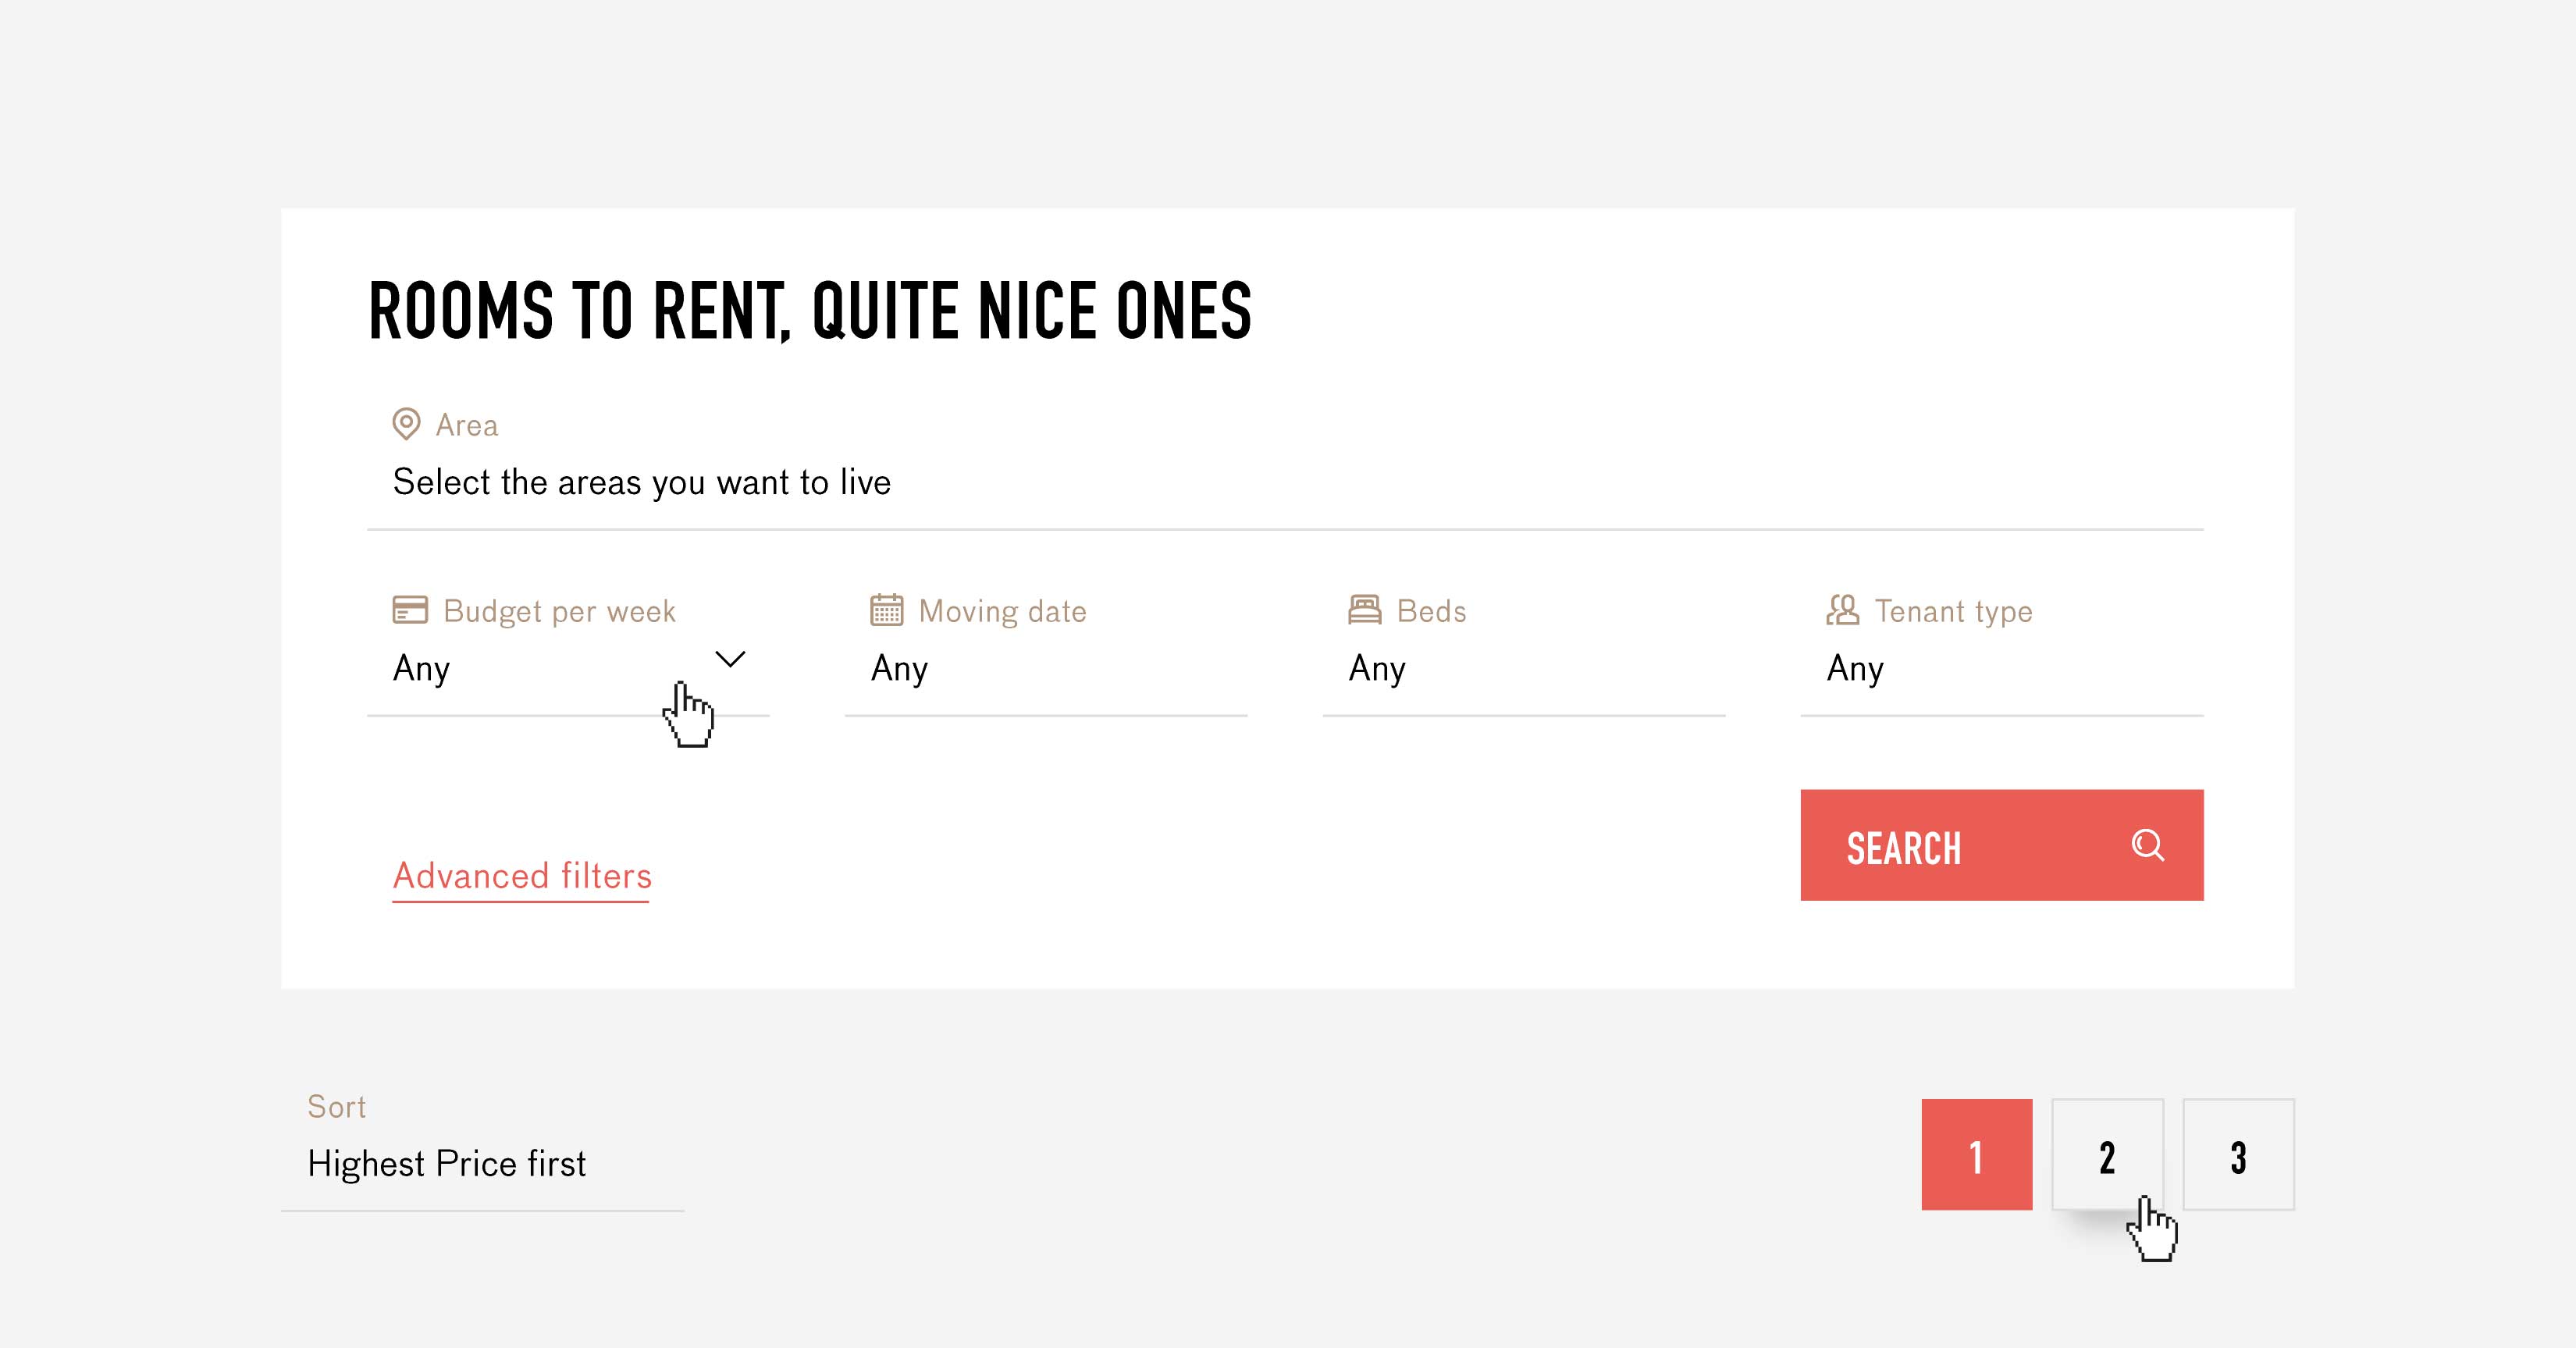Click the 'Tenant type' label text
2576x1348 pixels.
point(1953,611)
